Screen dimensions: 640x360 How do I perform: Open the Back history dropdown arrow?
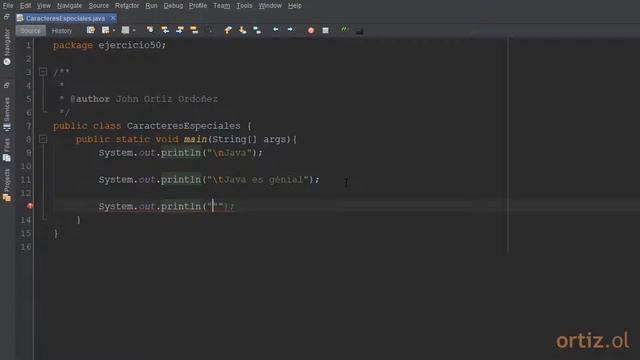click(x=114, y=30)
